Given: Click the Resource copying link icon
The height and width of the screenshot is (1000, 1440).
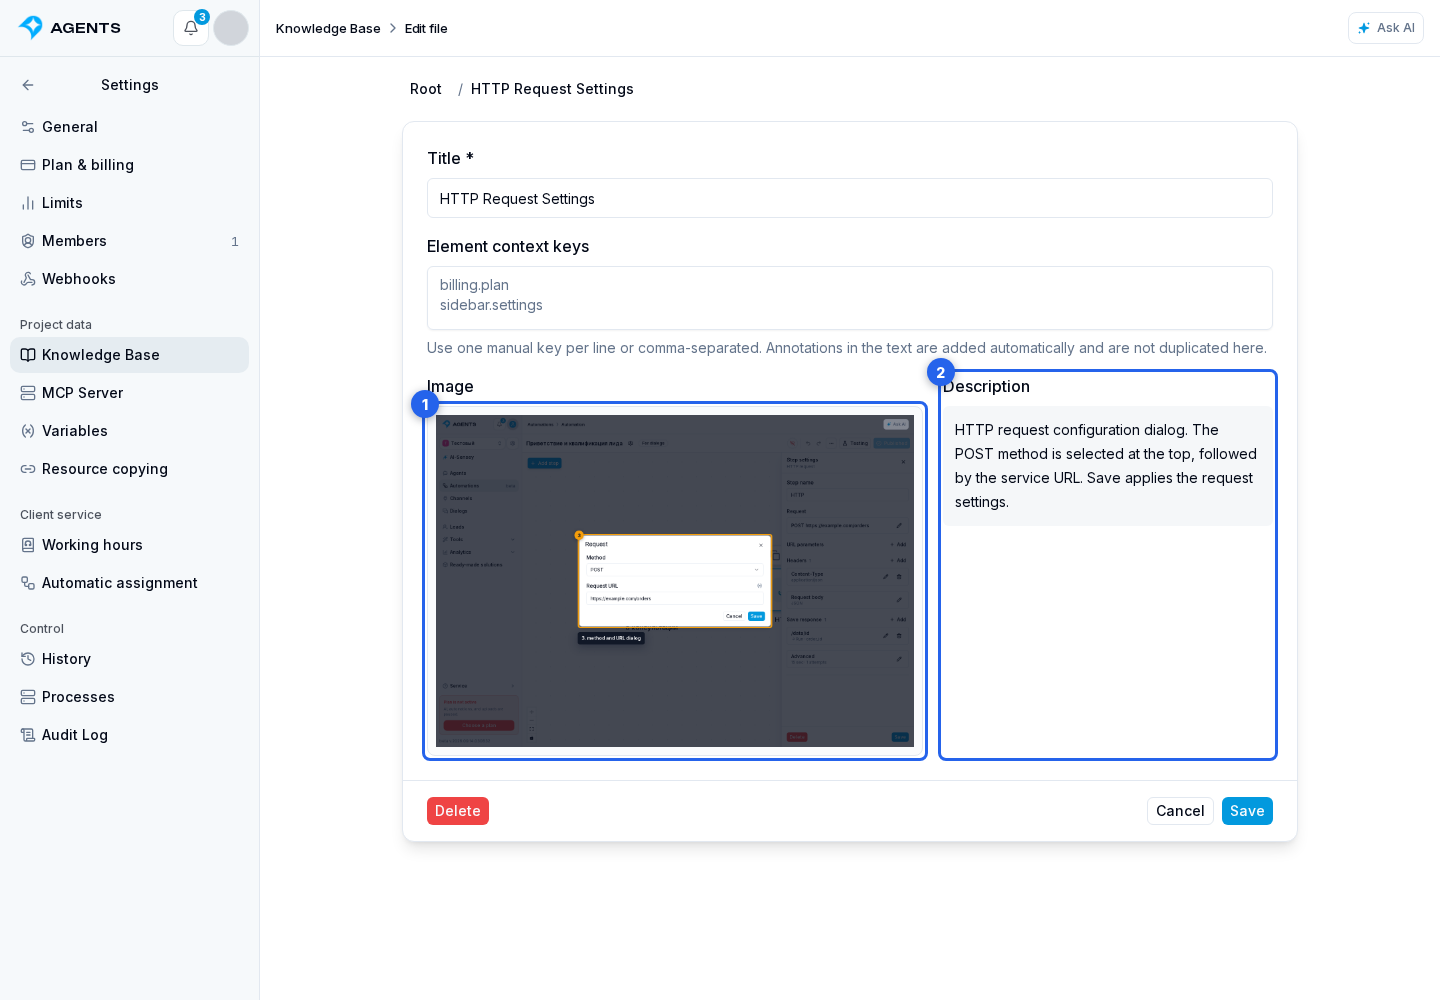Looking at the screenshot, I should (x=28, y=469).
